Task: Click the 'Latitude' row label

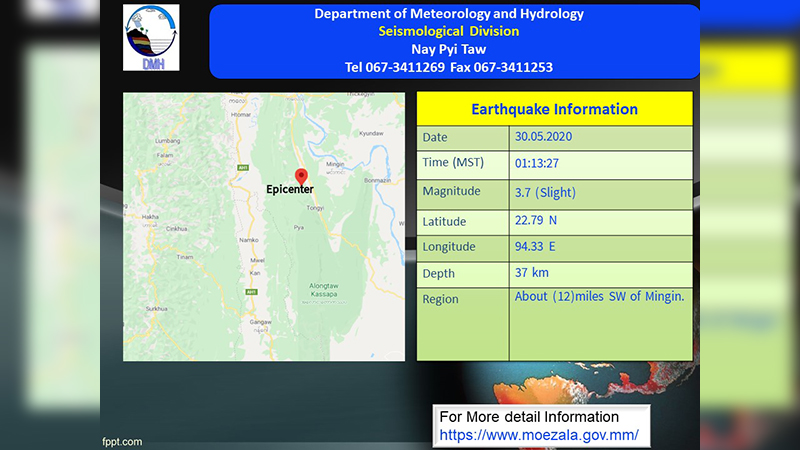Action: [x=444, y=222]
